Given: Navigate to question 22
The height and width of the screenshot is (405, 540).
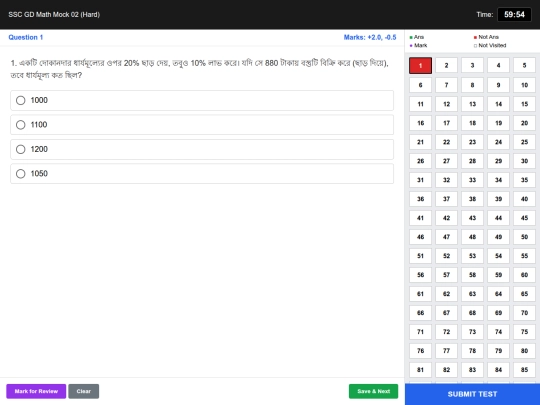Looking at the screenshot, I should [446, 142].
